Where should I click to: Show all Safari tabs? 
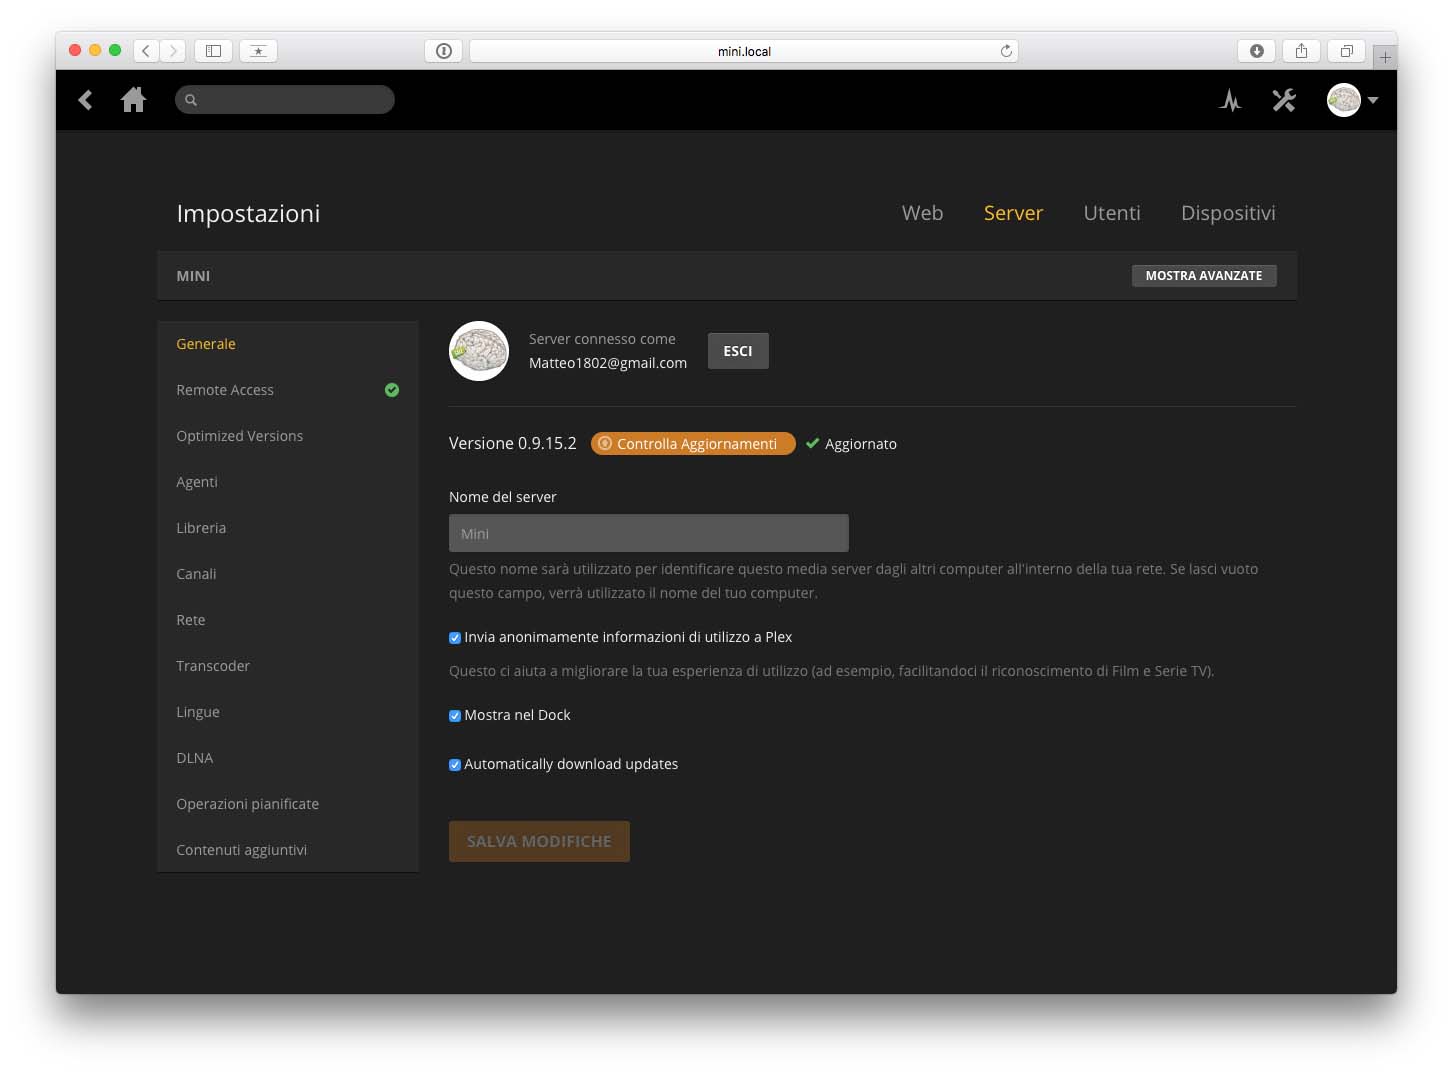point(1346,51)
